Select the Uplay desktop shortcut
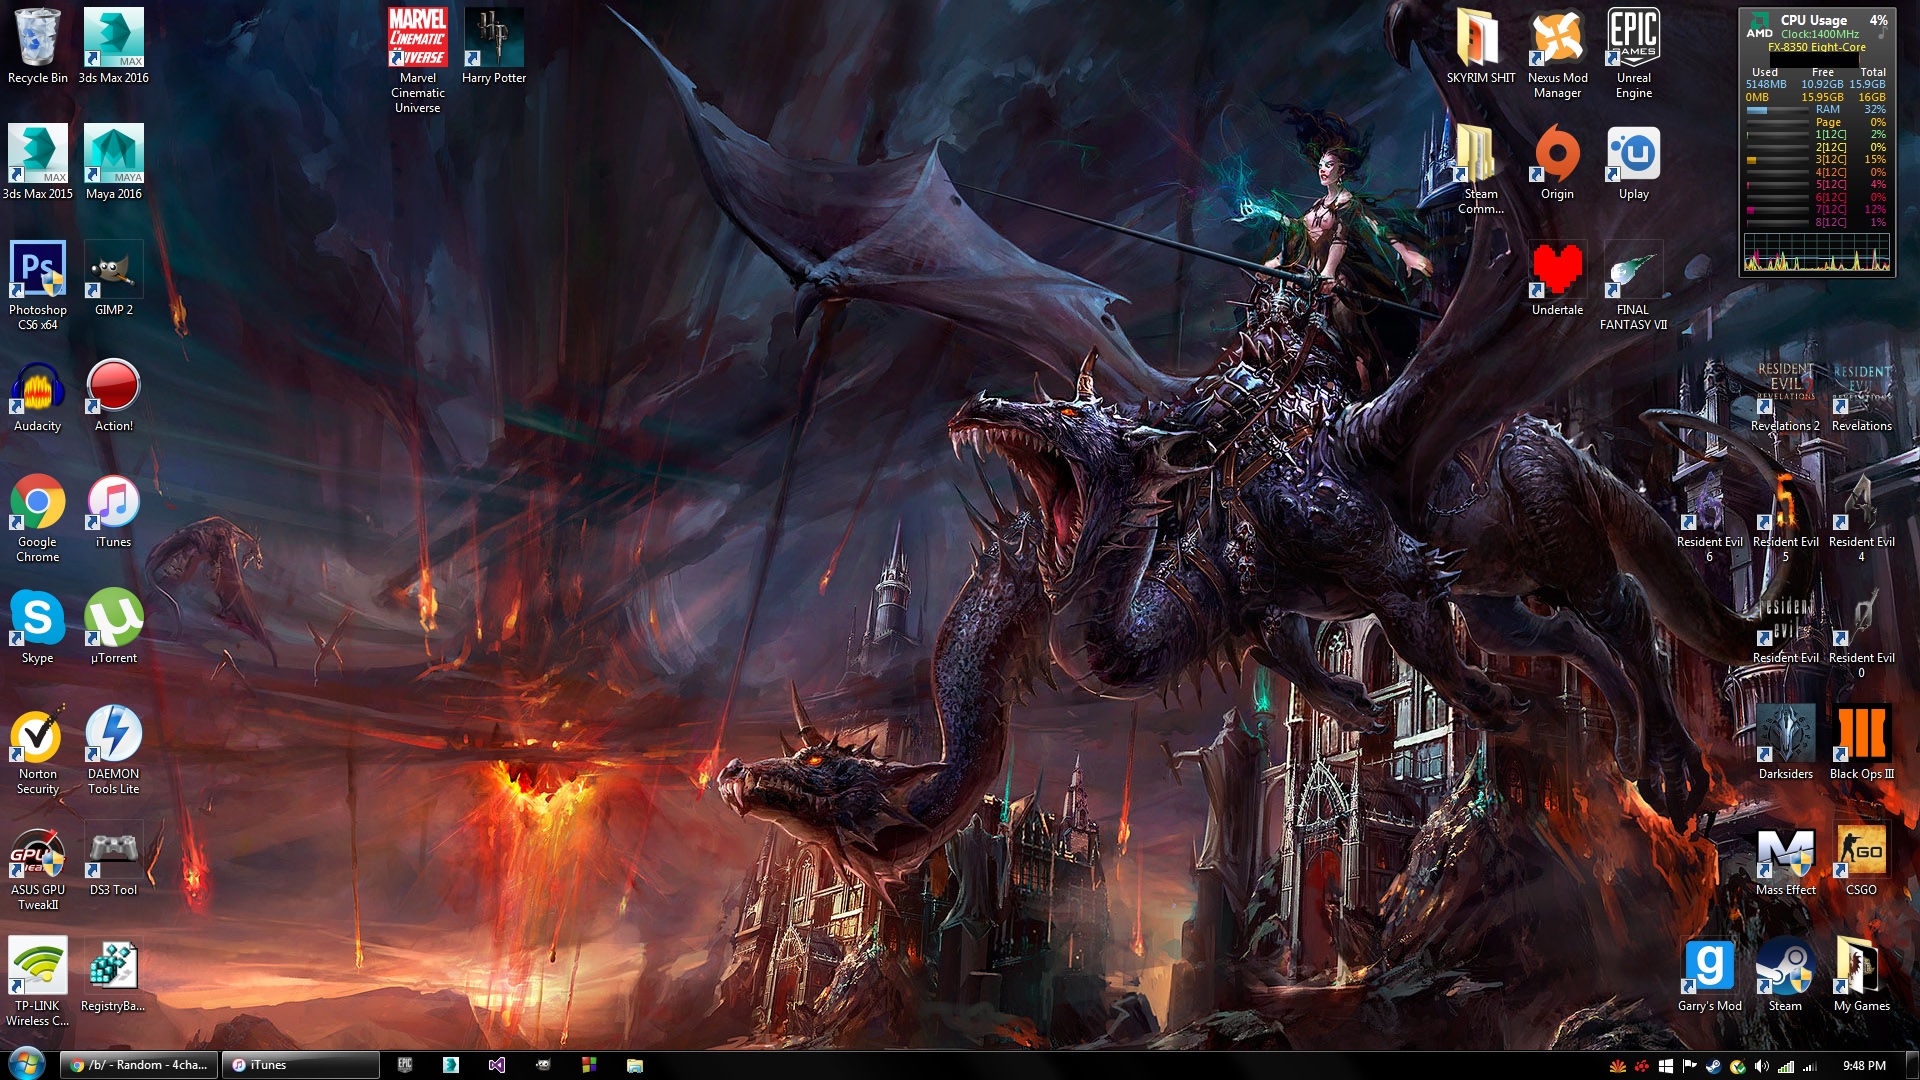The height and width of the screenshot is (1080, 1920). (x=1634, y=162)
